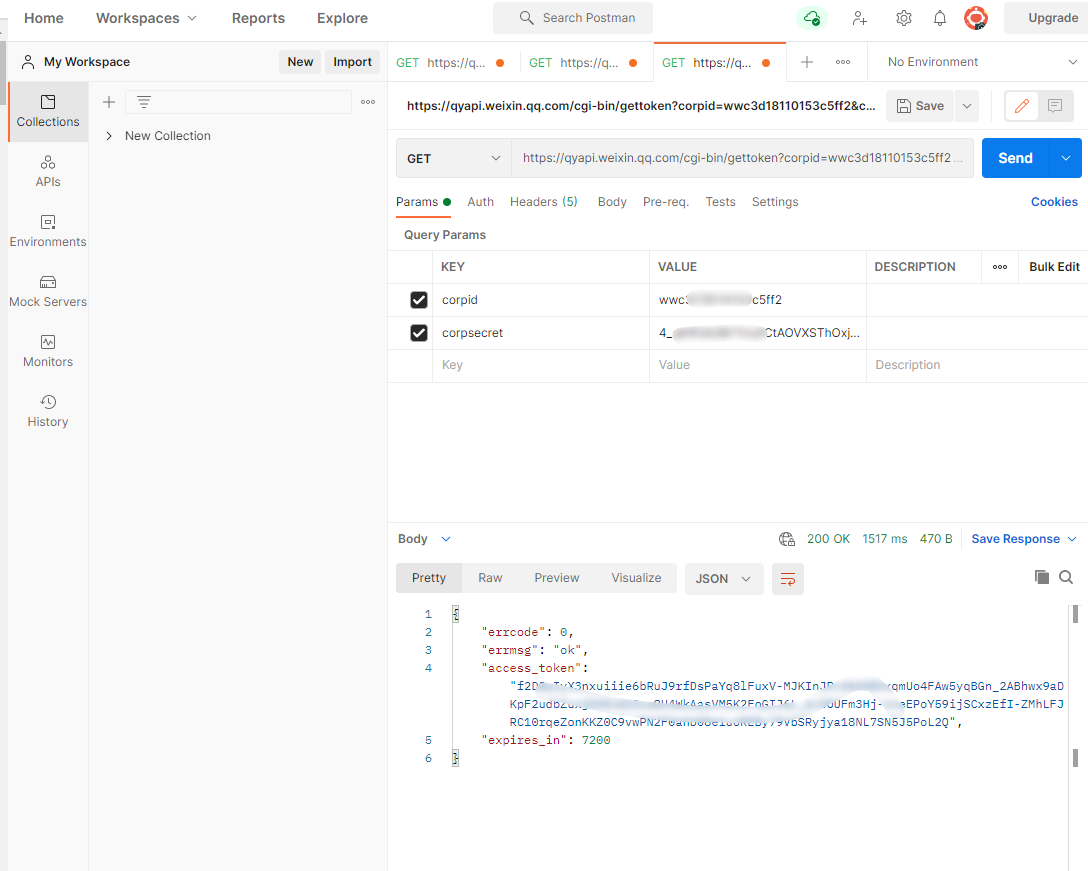Open the Environments sidebar panel

pos(48,231)
